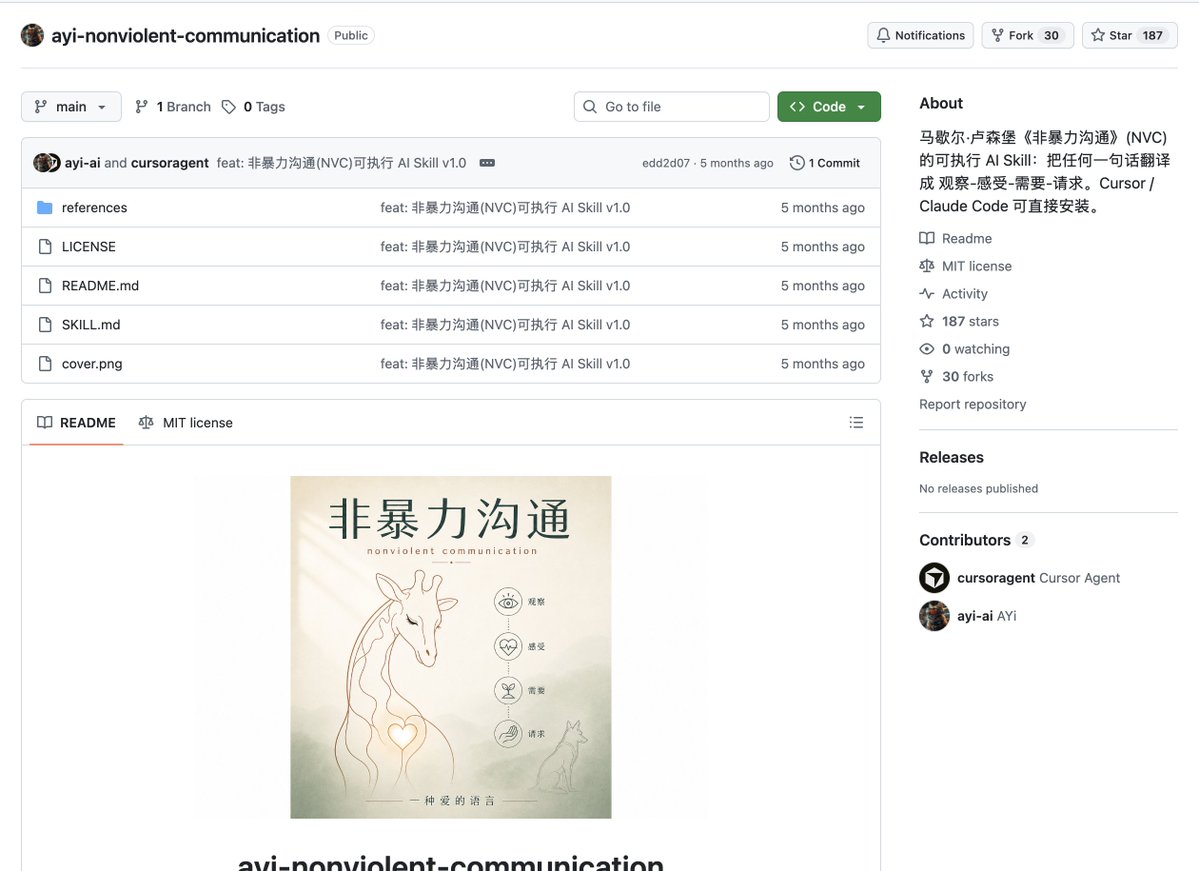The image size is (1199, 871).
Task: Open the LICENSE file
Action: click(x=89, y=246)
